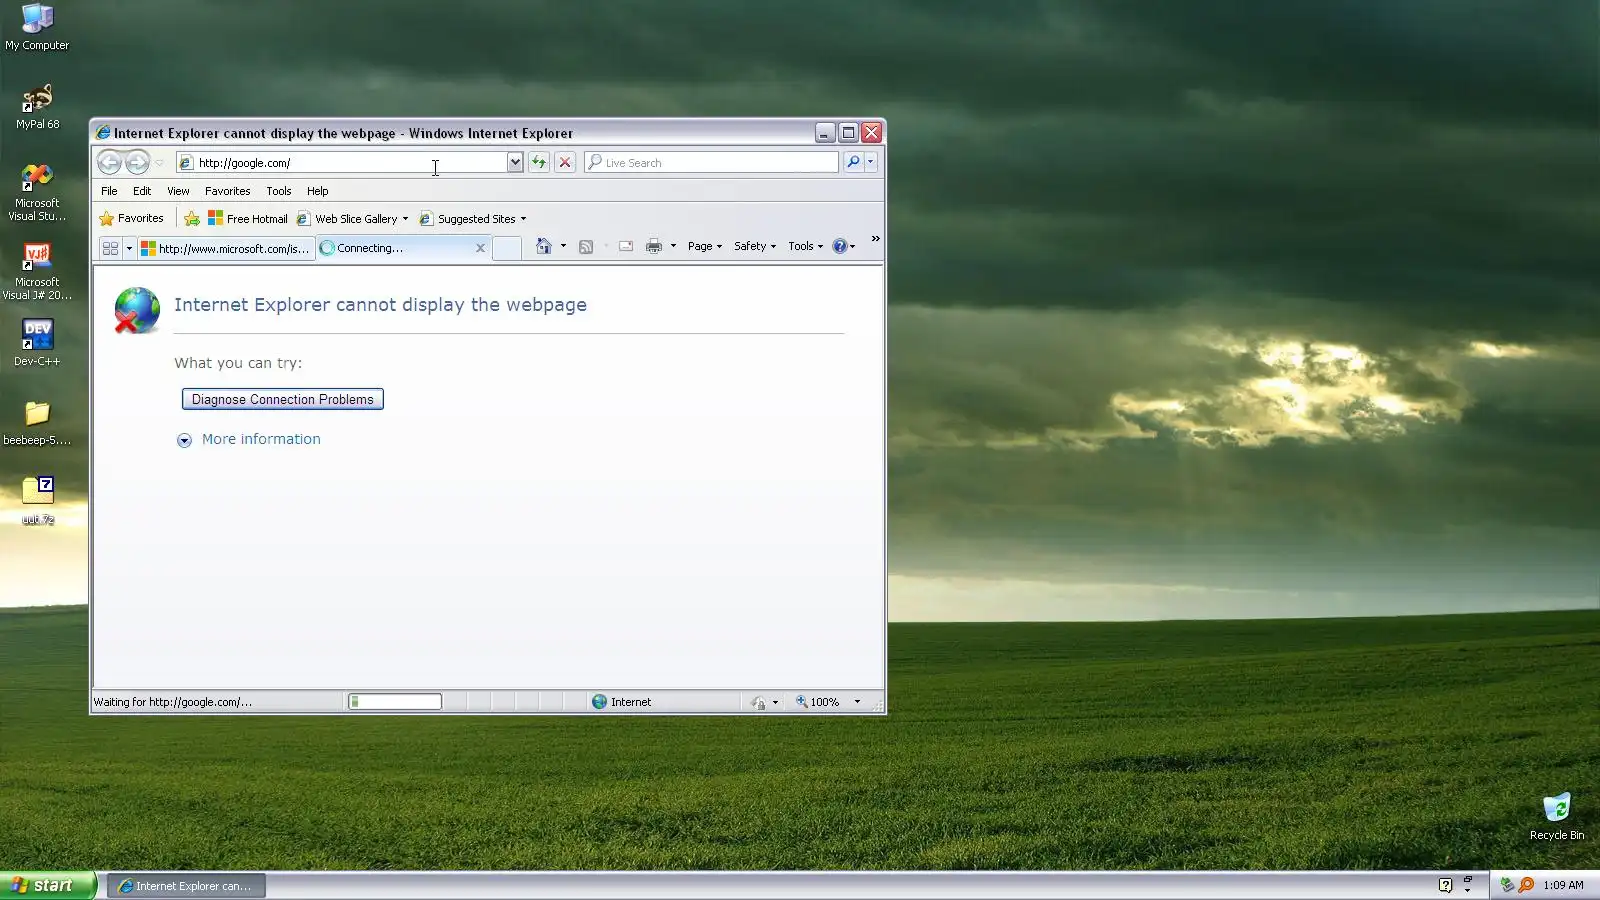Click the More information link text
The image size is (1600, 900).
(261, 439)
